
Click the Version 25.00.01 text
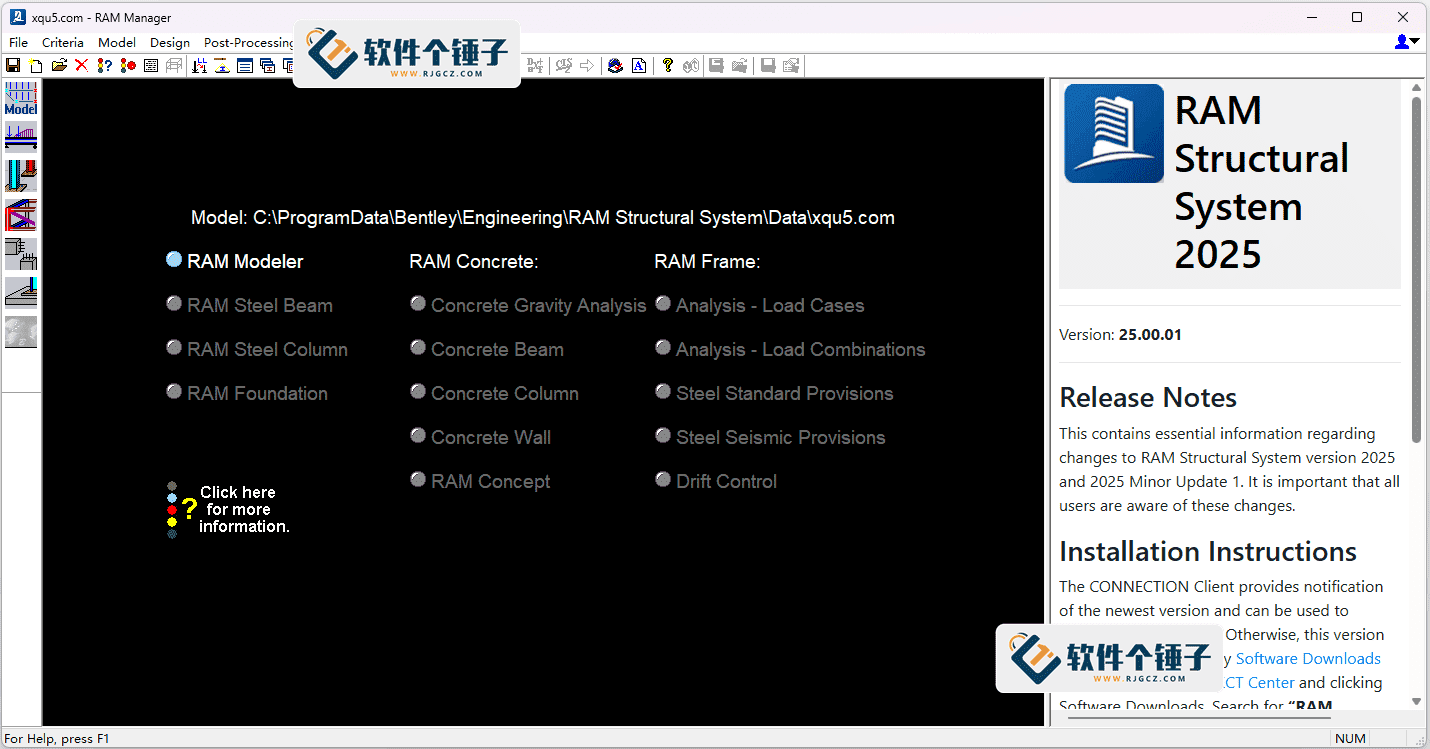click(x=1120, y=335)
